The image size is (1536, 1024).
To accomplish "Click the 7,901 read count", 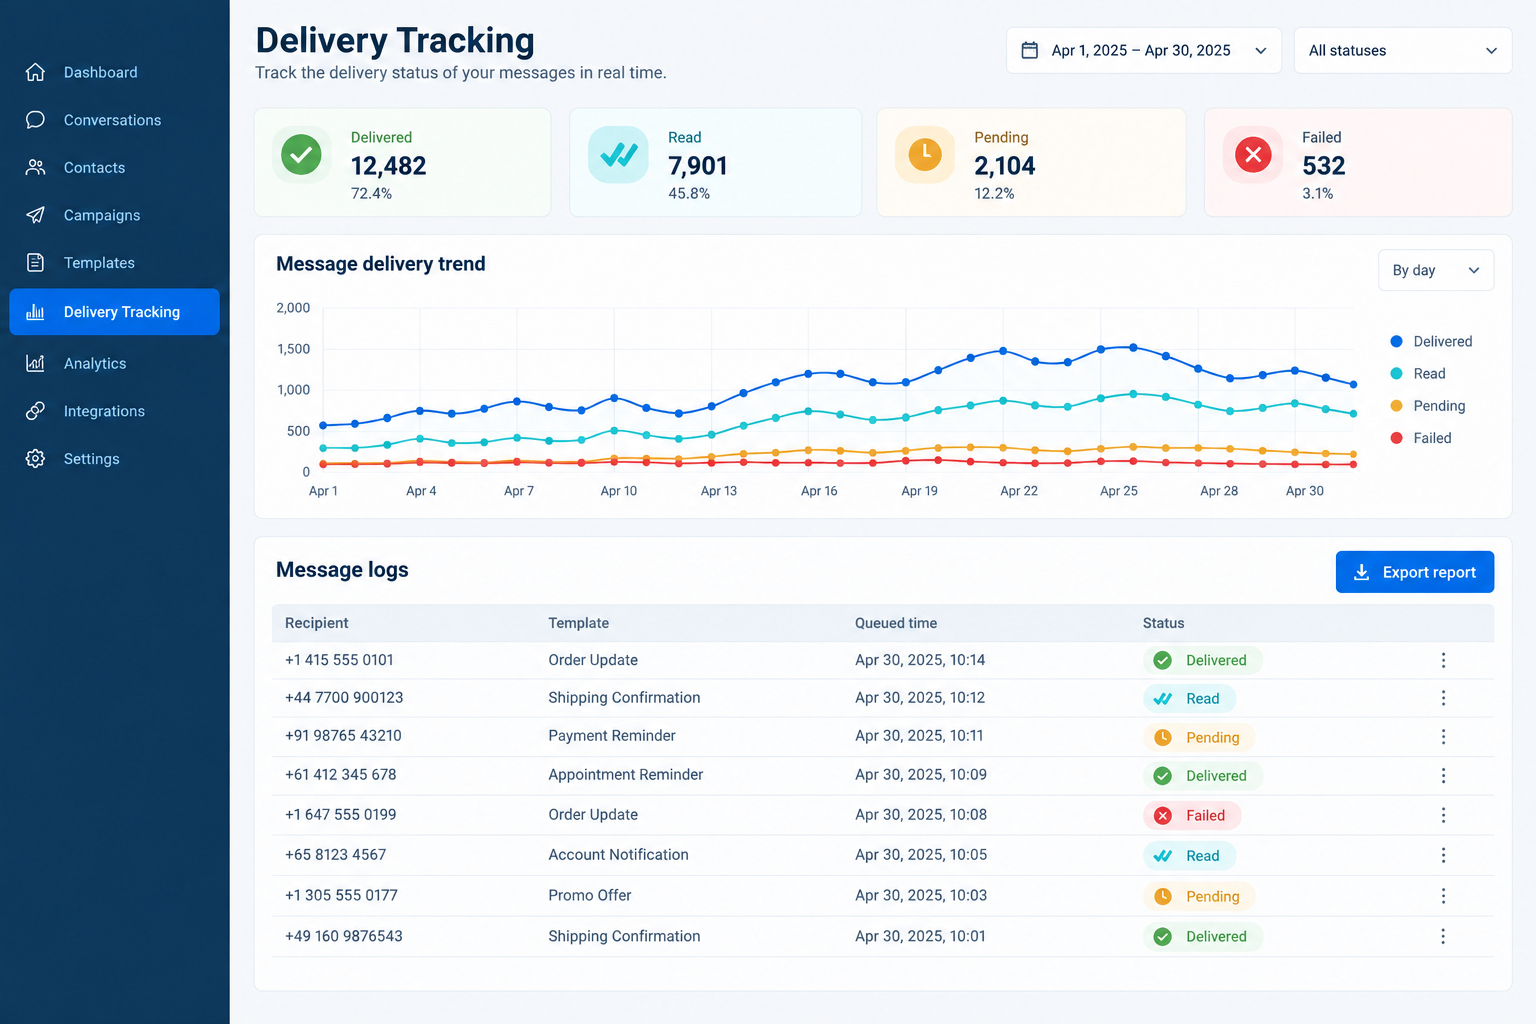I will 698,166.
